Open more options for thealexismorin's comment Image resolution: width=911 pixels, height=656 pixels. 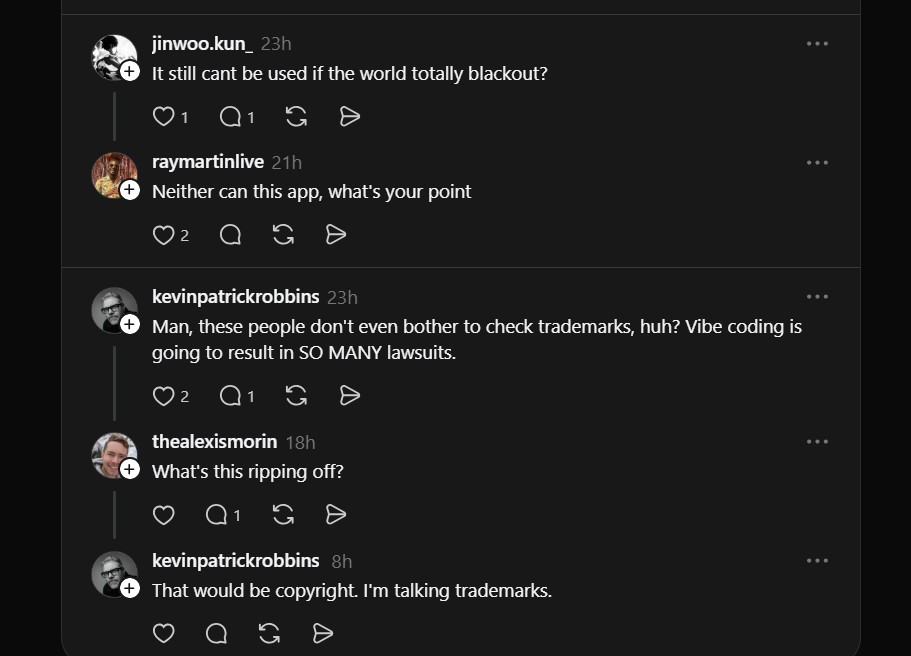(x=817, y=442)
